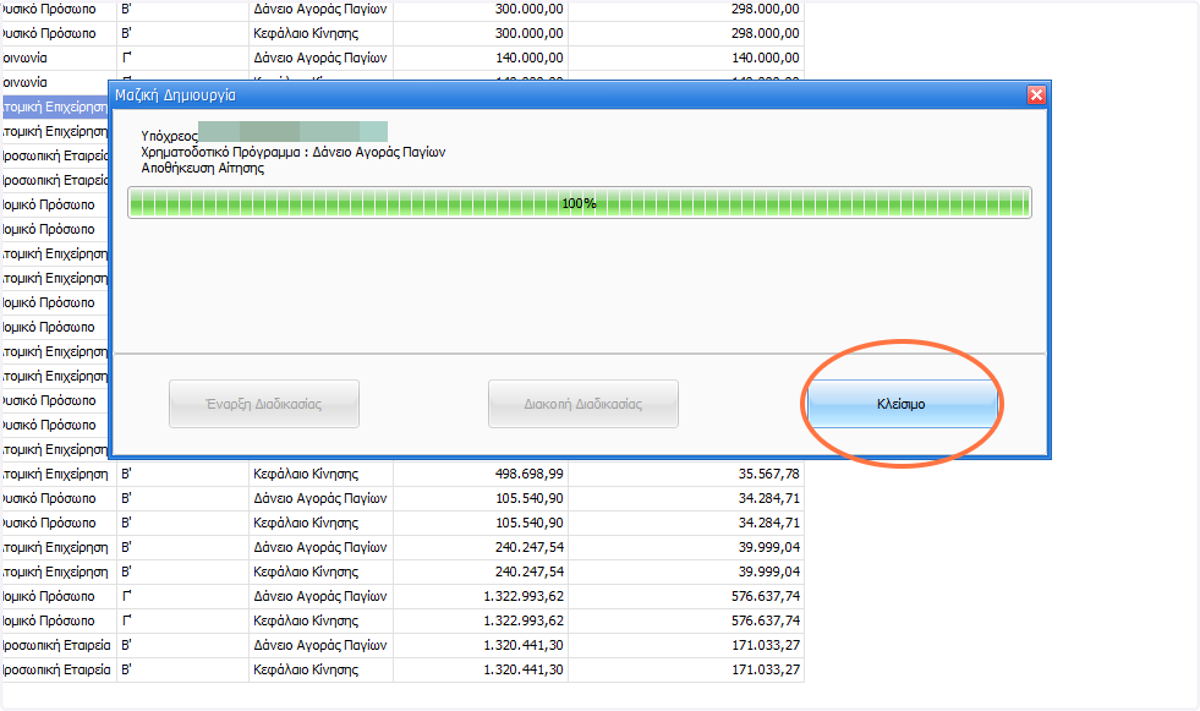Click the Αποθήκευση Αίτησης status line
The width and height of the screenshot is (1200, 711).
(x=203, y=167)
